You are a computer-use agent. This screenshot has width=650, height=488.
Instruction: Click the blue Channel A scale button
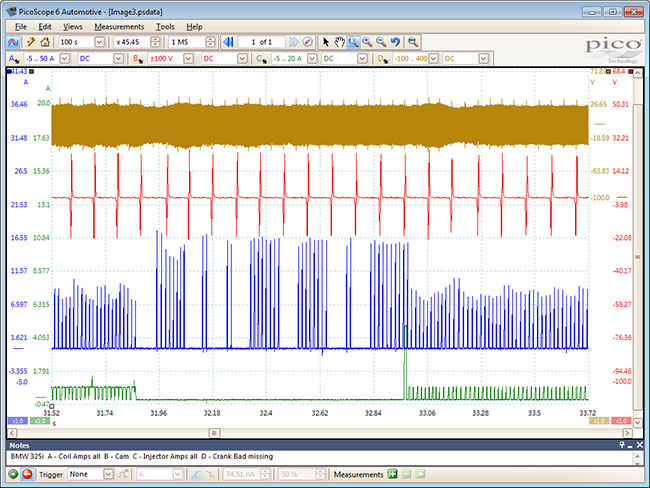[17, 421]
